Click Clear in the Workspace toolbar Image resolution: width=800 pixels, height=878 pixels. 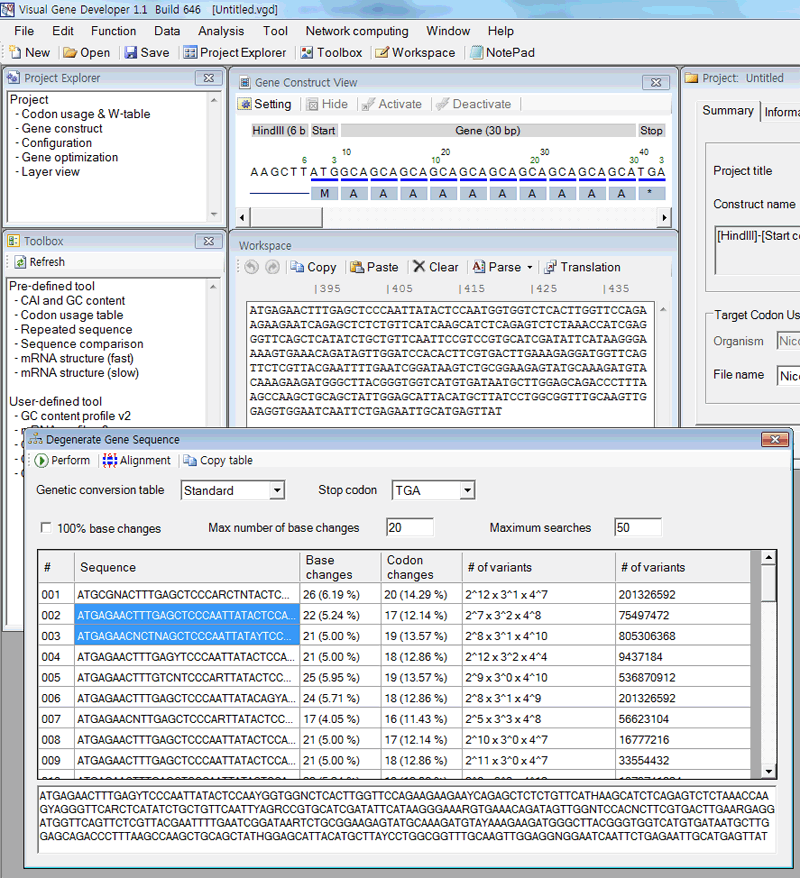[x=435, y=268]
